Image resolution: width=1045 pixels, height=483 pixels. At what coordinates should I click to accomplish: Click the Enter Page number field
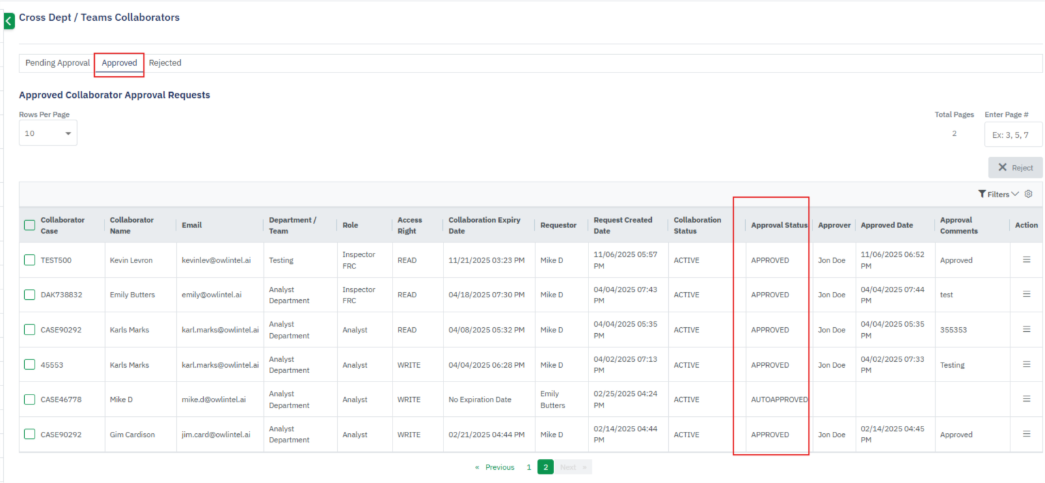point(1013,134)
